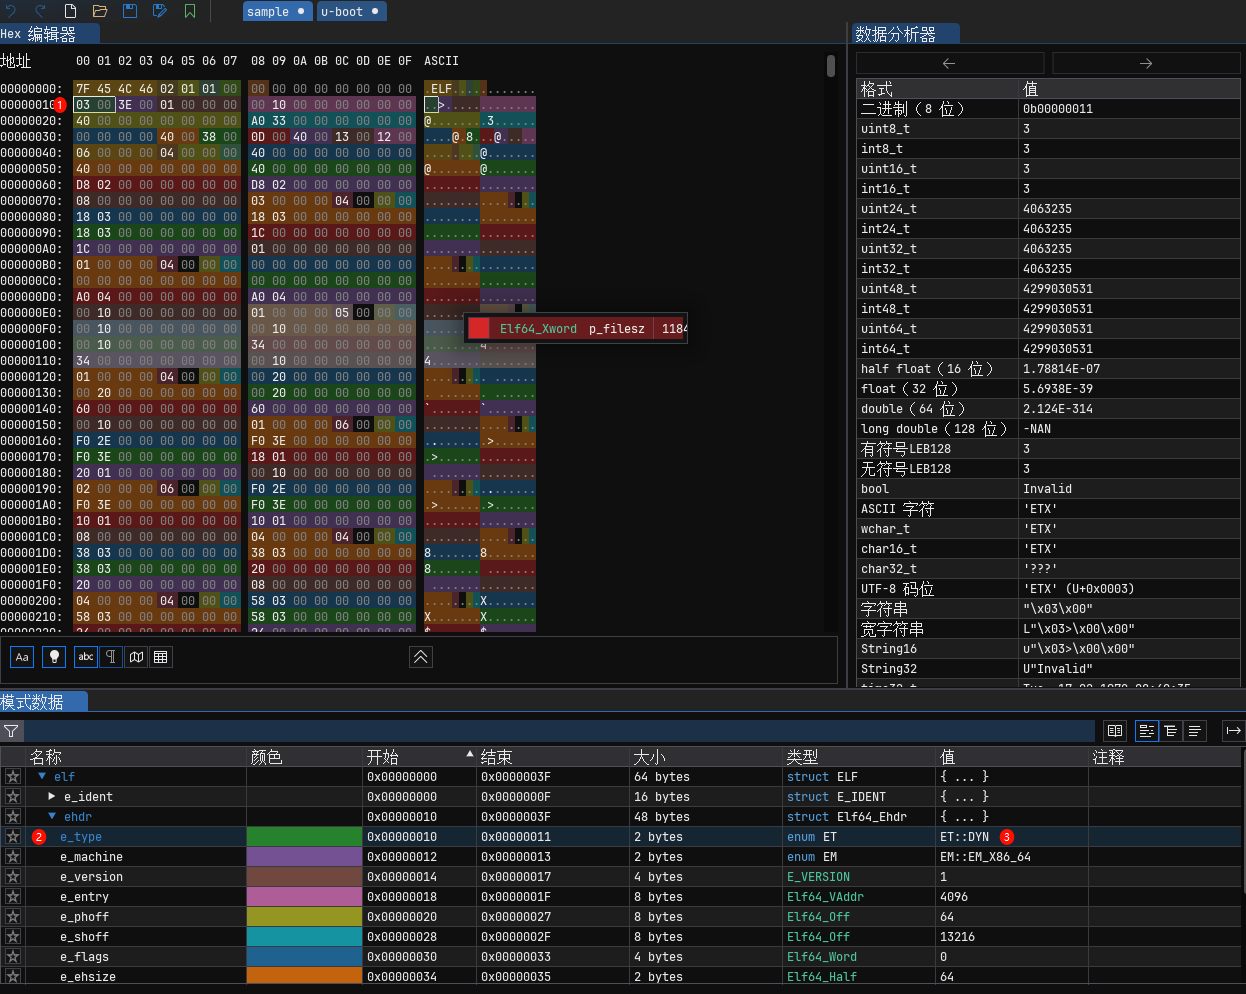Image resolution: width=1246 pixels, height=994 pixels.
Task: Click the green color swatch for e_type
Action: (304, 837)
